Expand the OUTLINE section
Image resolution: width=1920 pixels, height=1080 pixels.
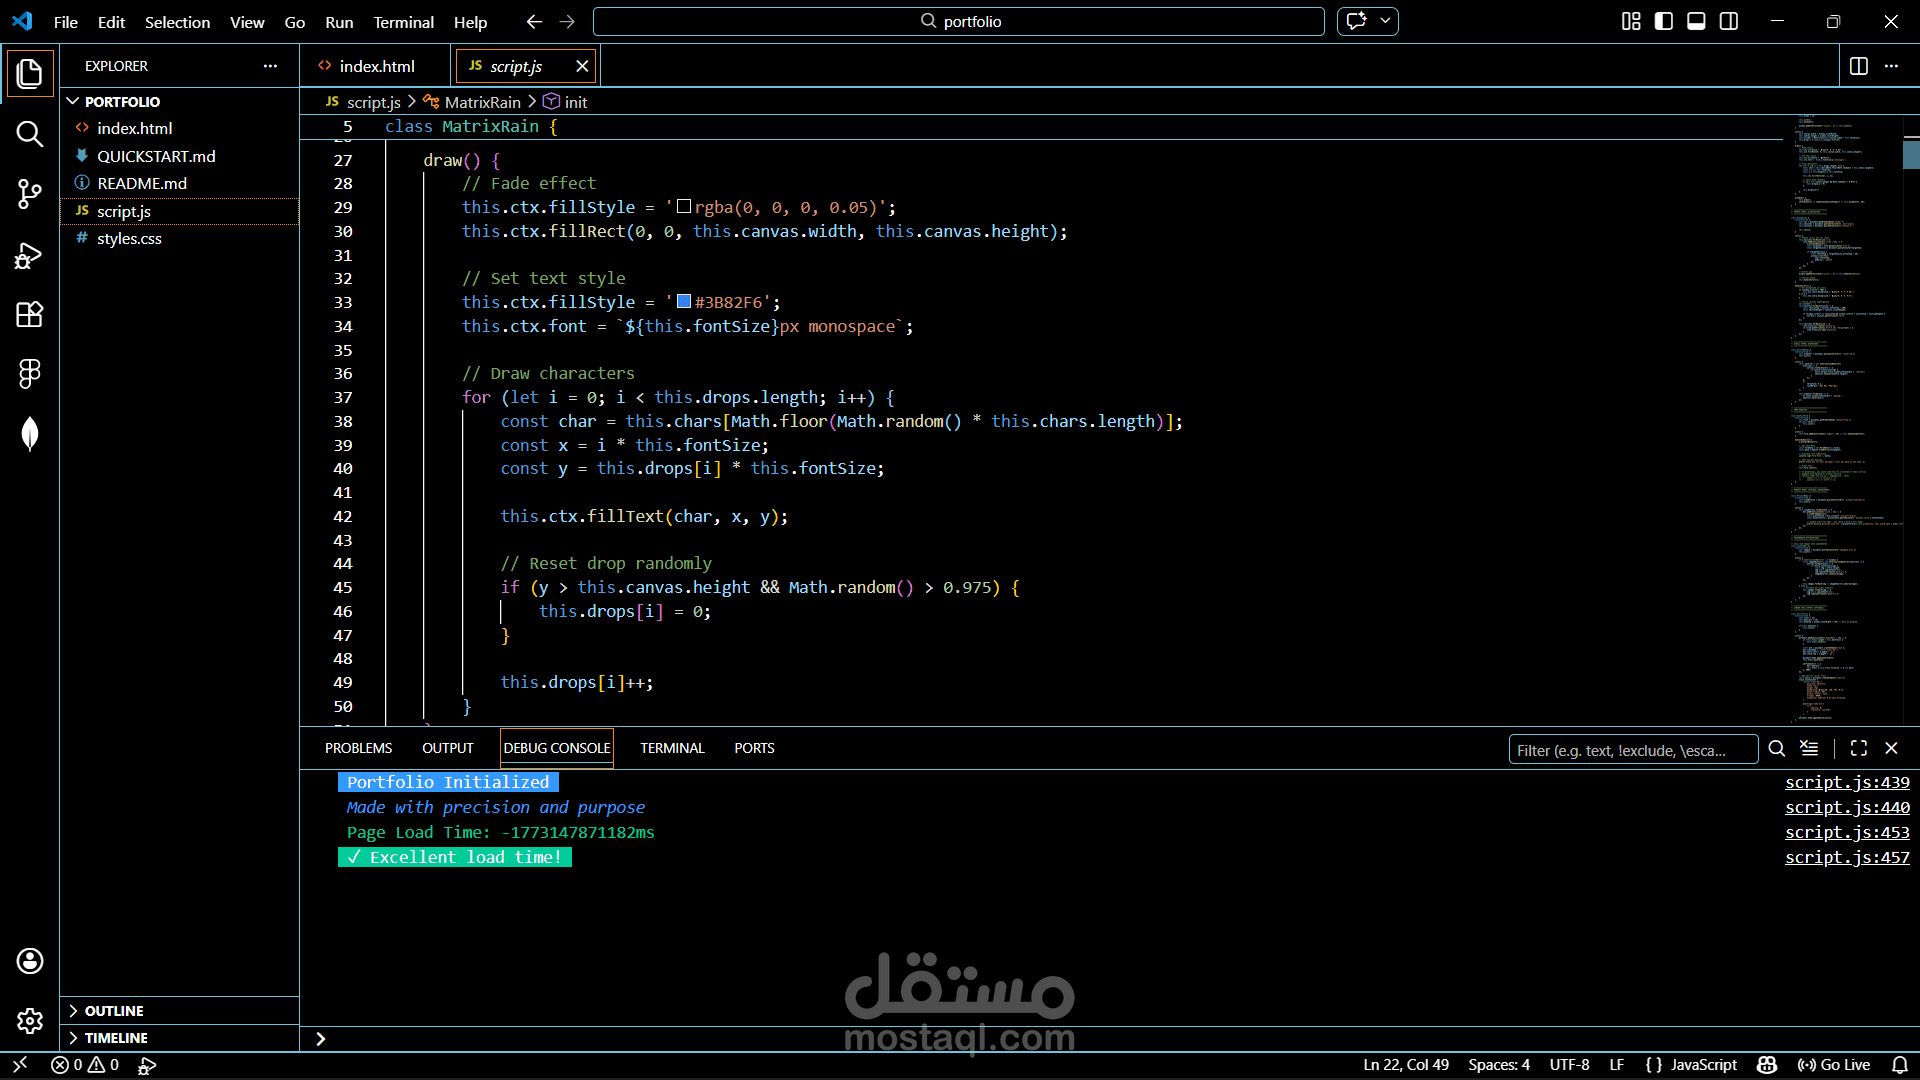[x=113, y=1011]
